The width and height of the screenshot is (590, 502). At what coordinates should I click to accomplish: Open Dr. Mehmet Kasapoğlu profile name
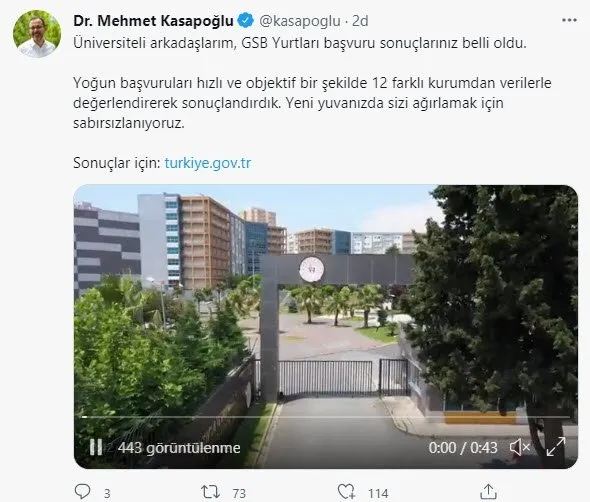point(154,21)
